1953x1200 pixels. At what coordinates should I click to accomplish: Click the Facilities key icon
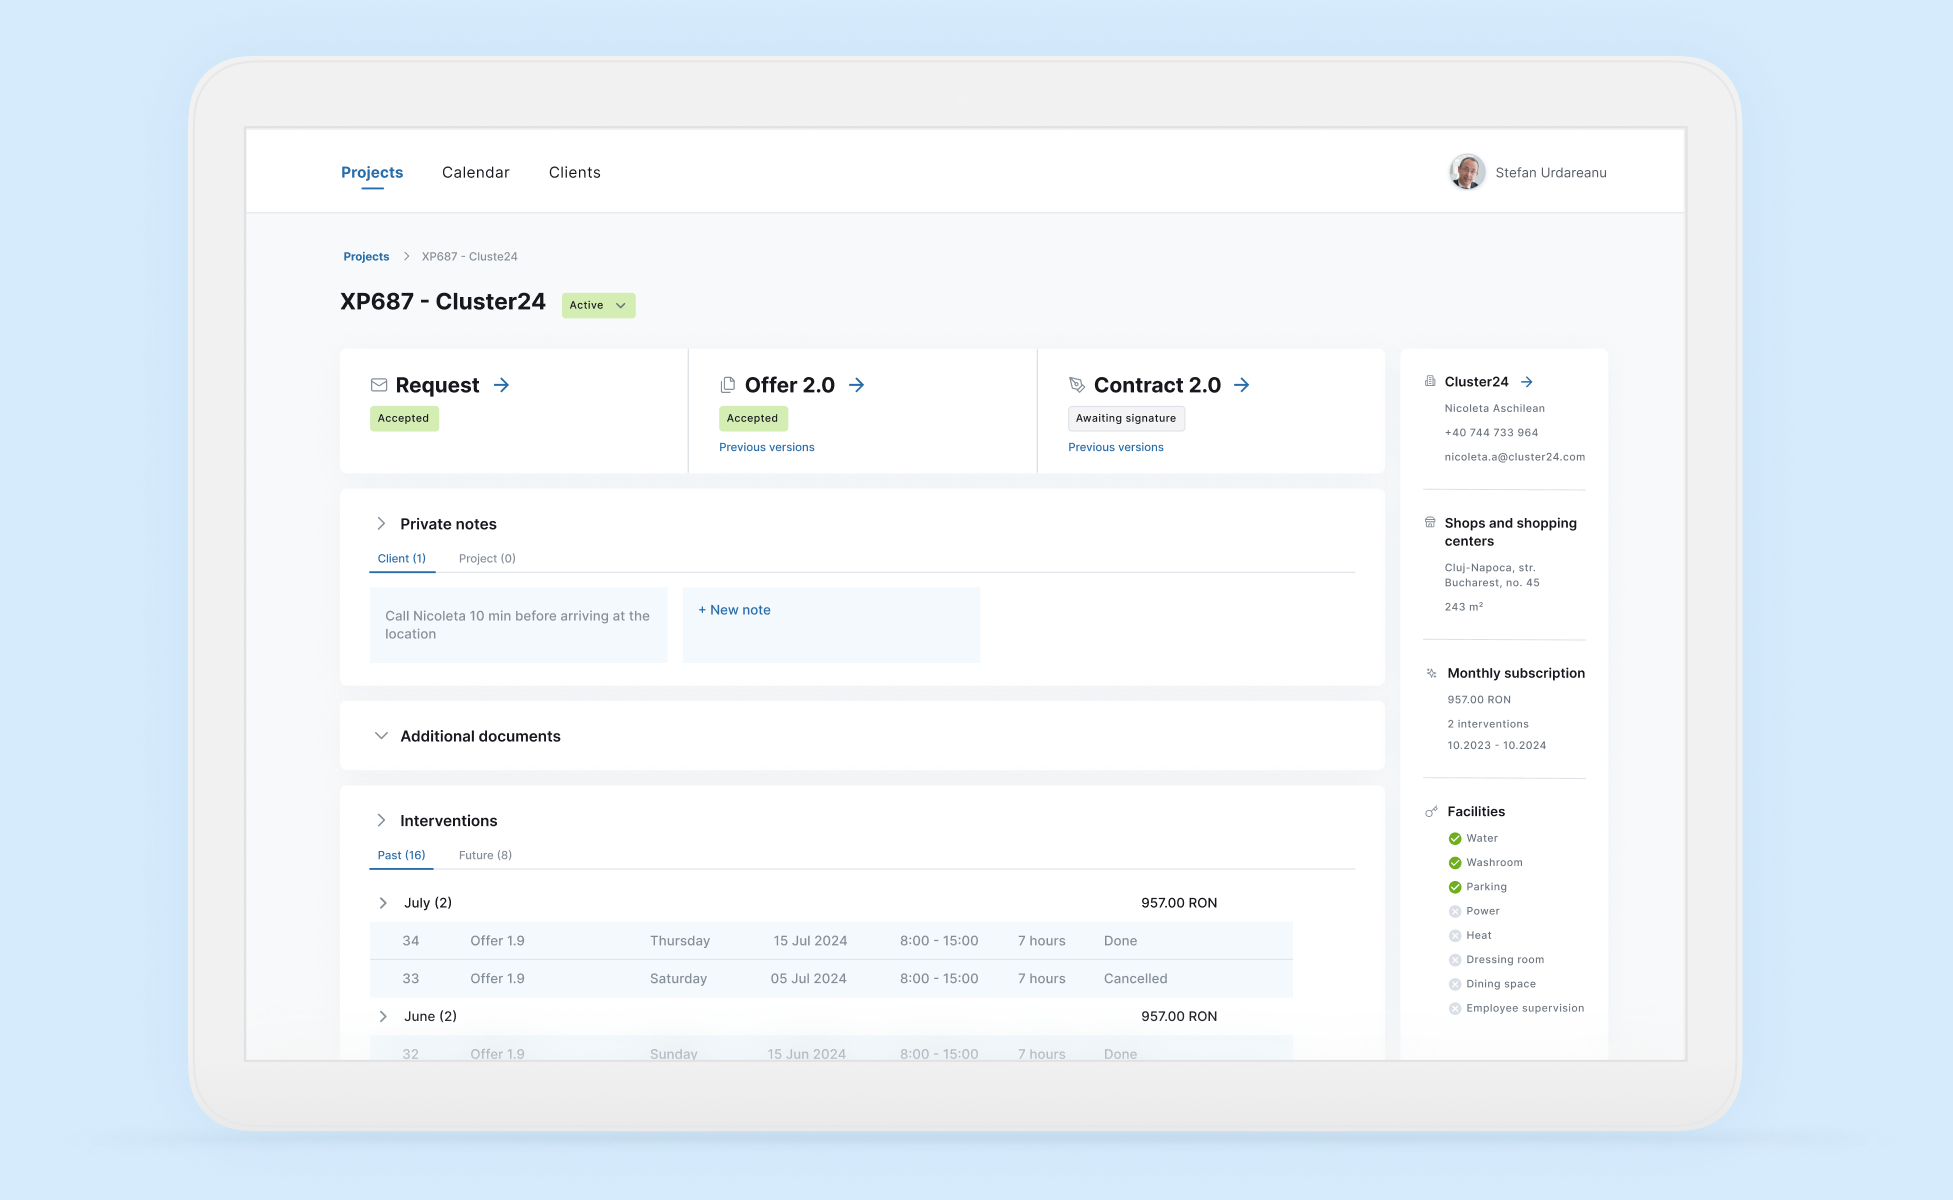(x=1430, y=811)
